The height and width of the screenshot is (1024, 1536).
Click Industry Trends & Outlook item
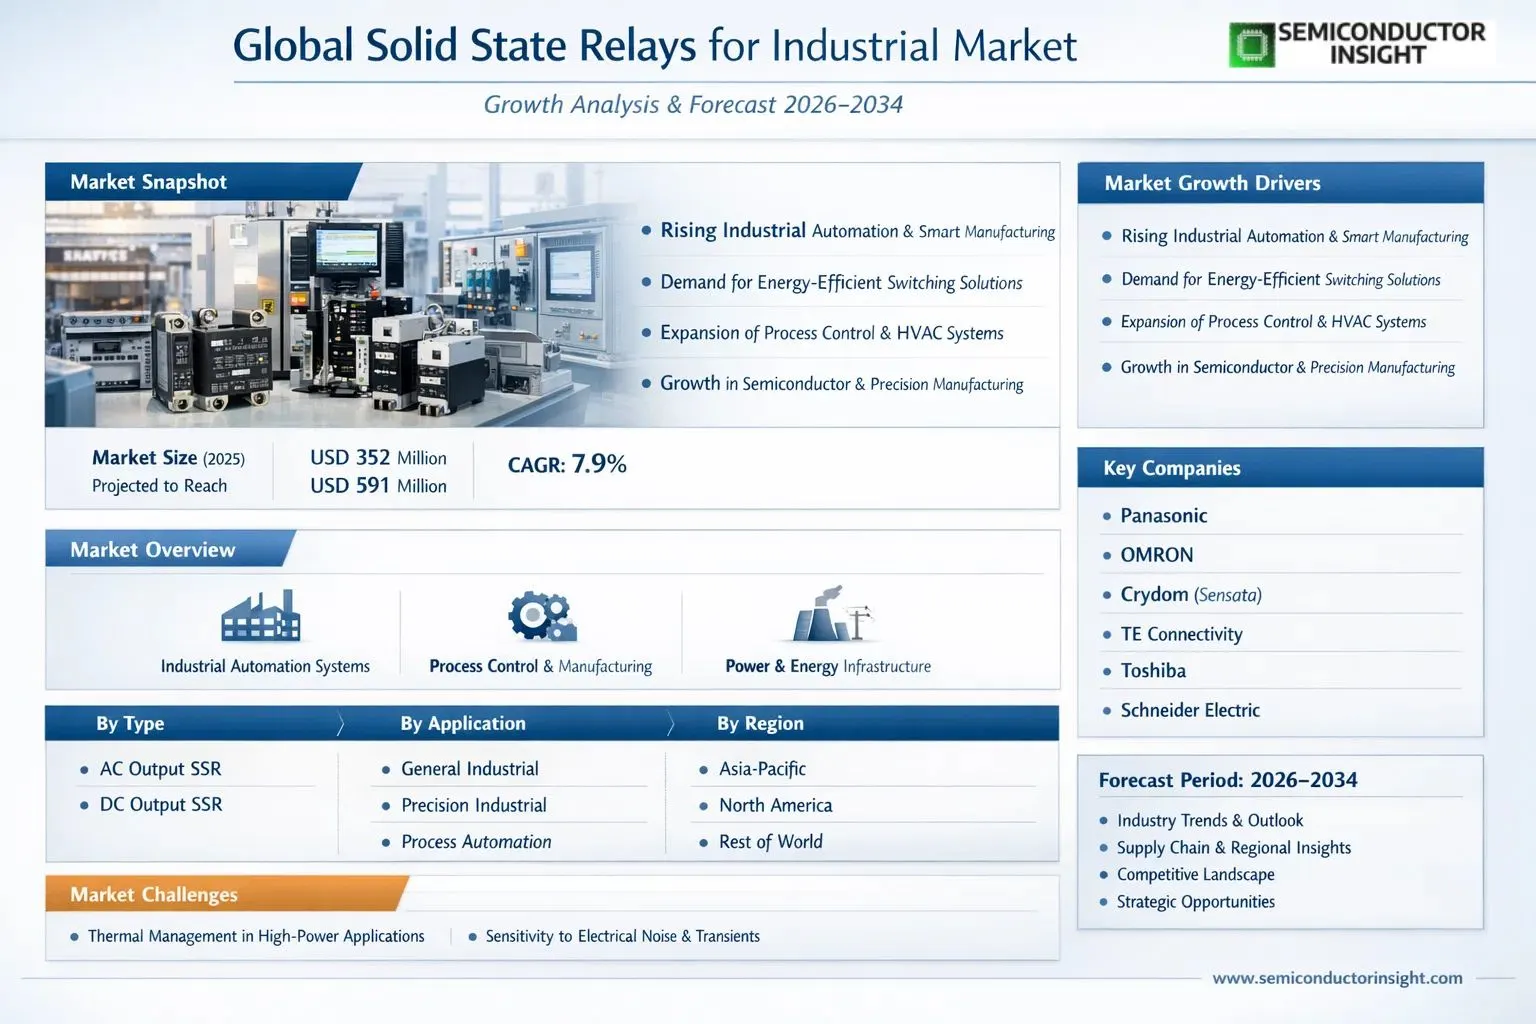(1210, 821)
